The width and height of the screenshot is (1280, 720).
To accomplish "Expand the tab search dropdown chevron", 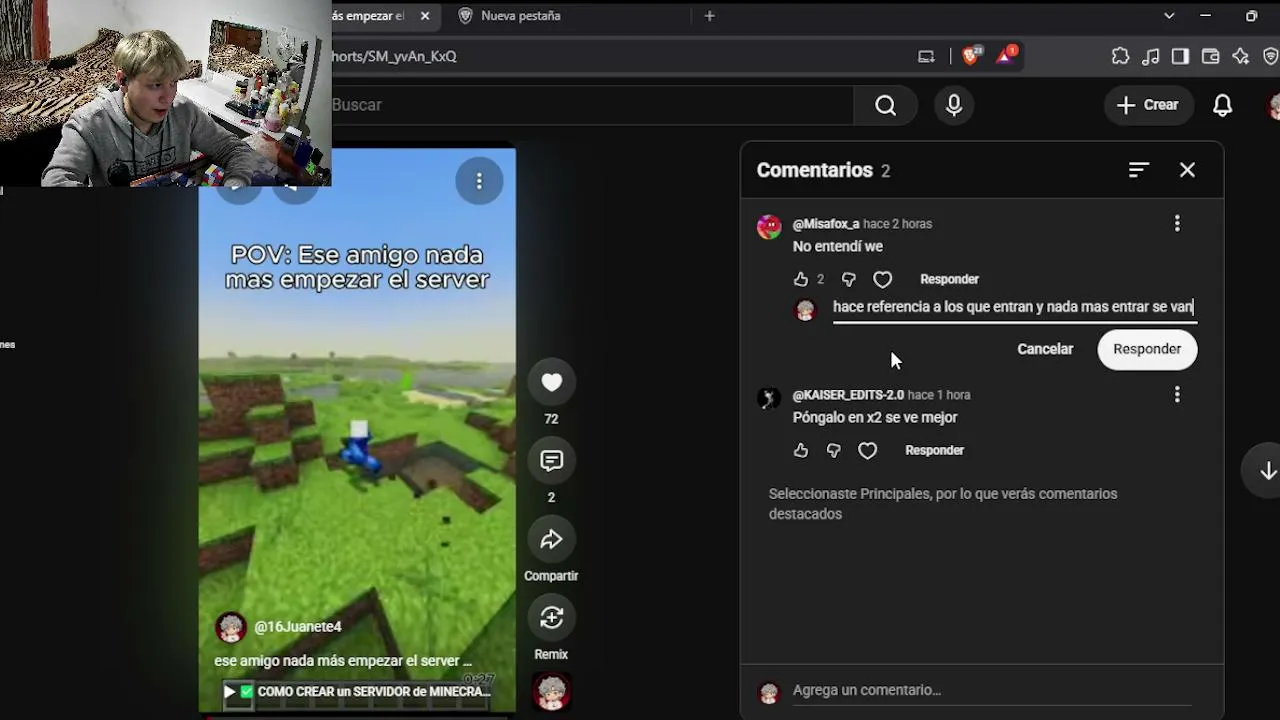I will coord(1169,16).
